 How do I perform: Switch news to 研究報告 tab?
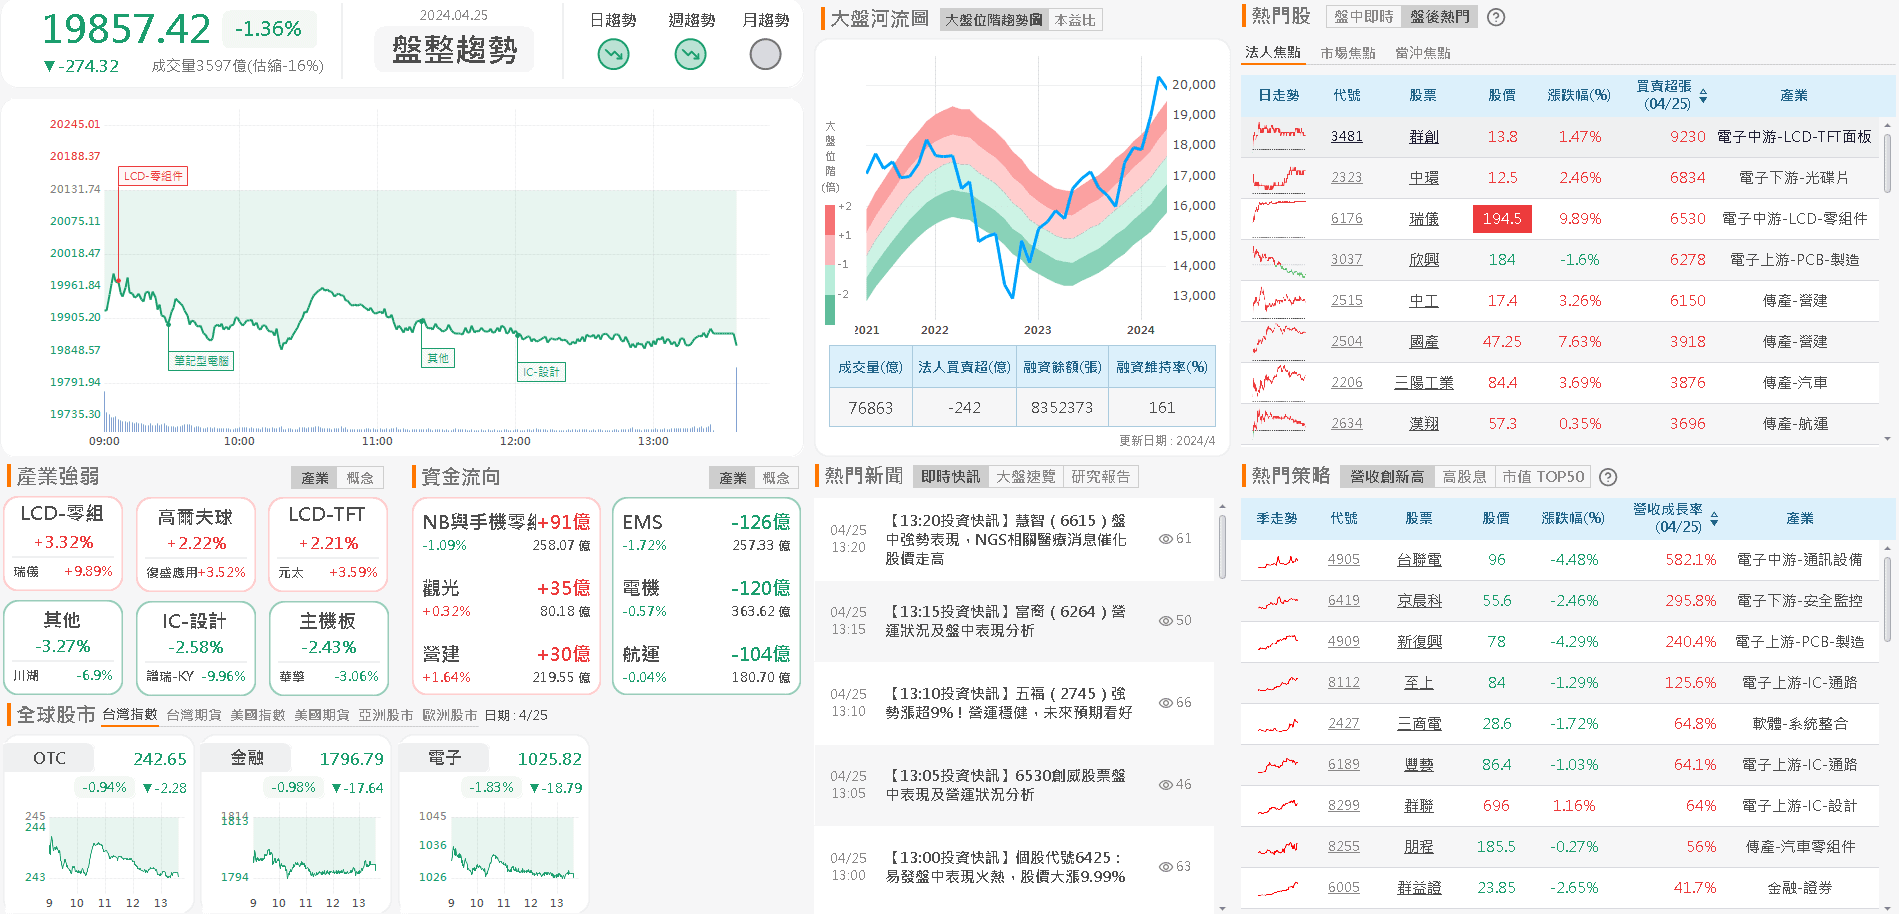click(x=1100, y=477)
